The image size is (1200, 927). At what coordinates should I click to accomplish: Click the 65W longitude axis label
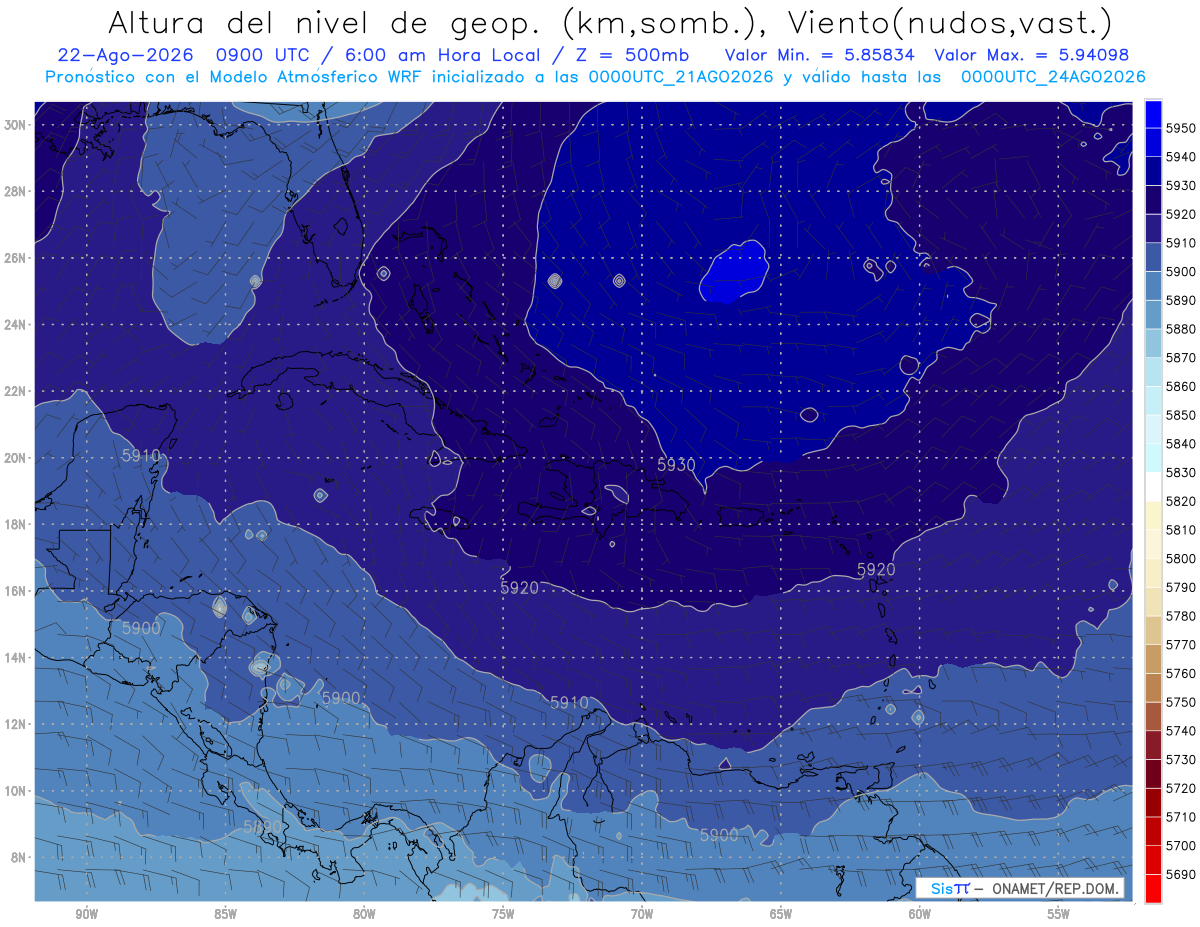pyautogui.click(x=781, y=914)
